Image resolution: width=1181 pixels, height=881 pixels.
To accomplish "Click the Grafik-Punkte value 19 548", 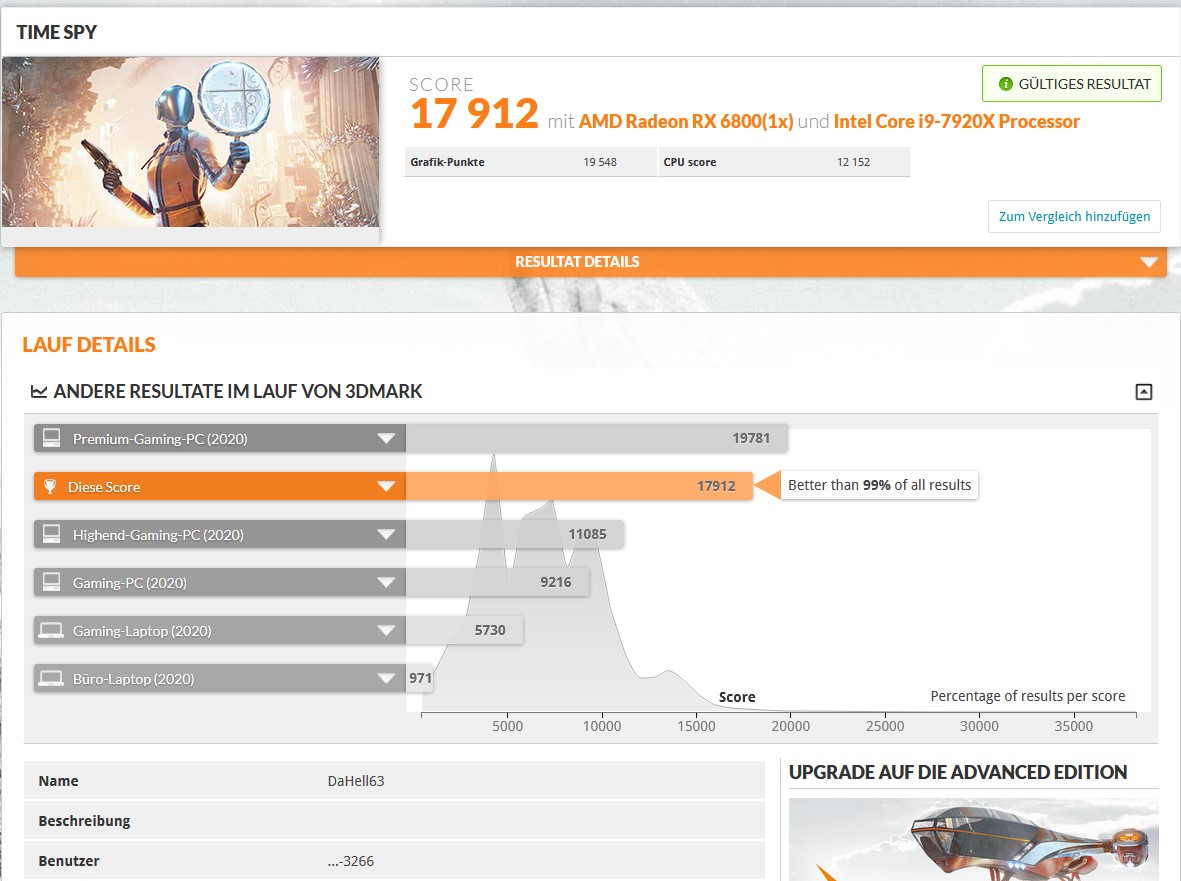I will click(600, 162).
